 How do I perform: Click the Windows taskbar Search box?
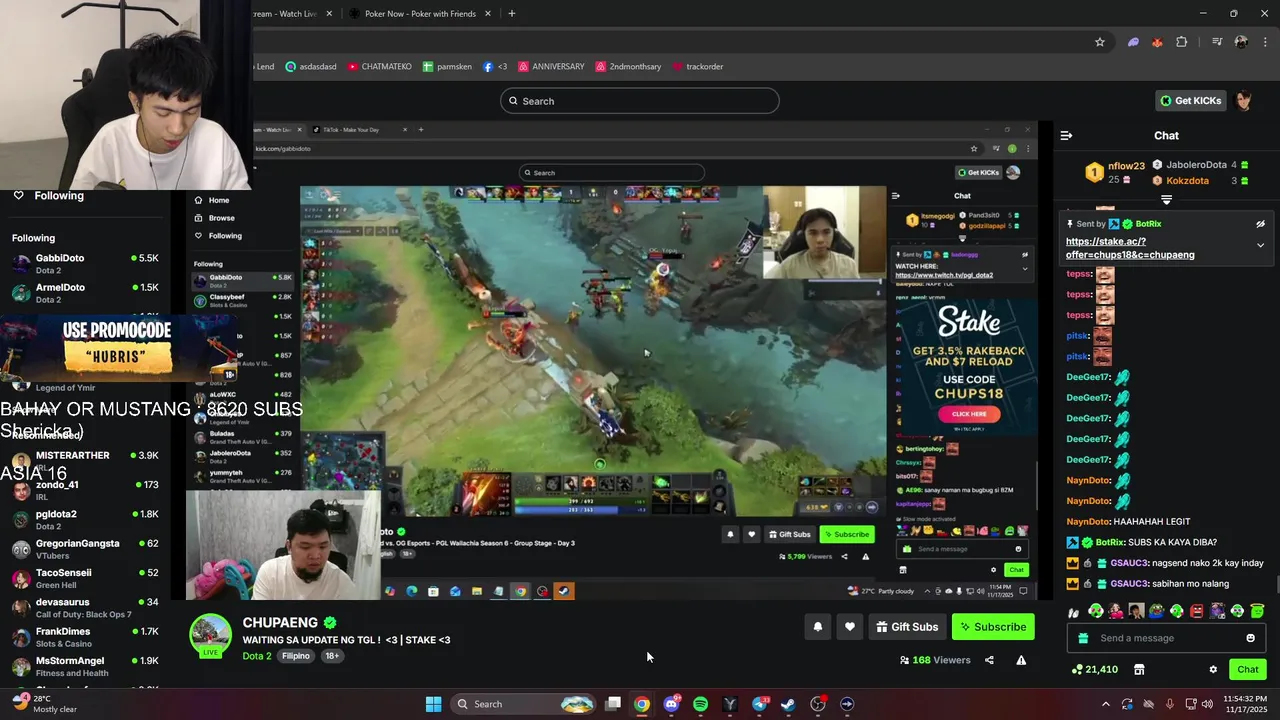(525, 704)
